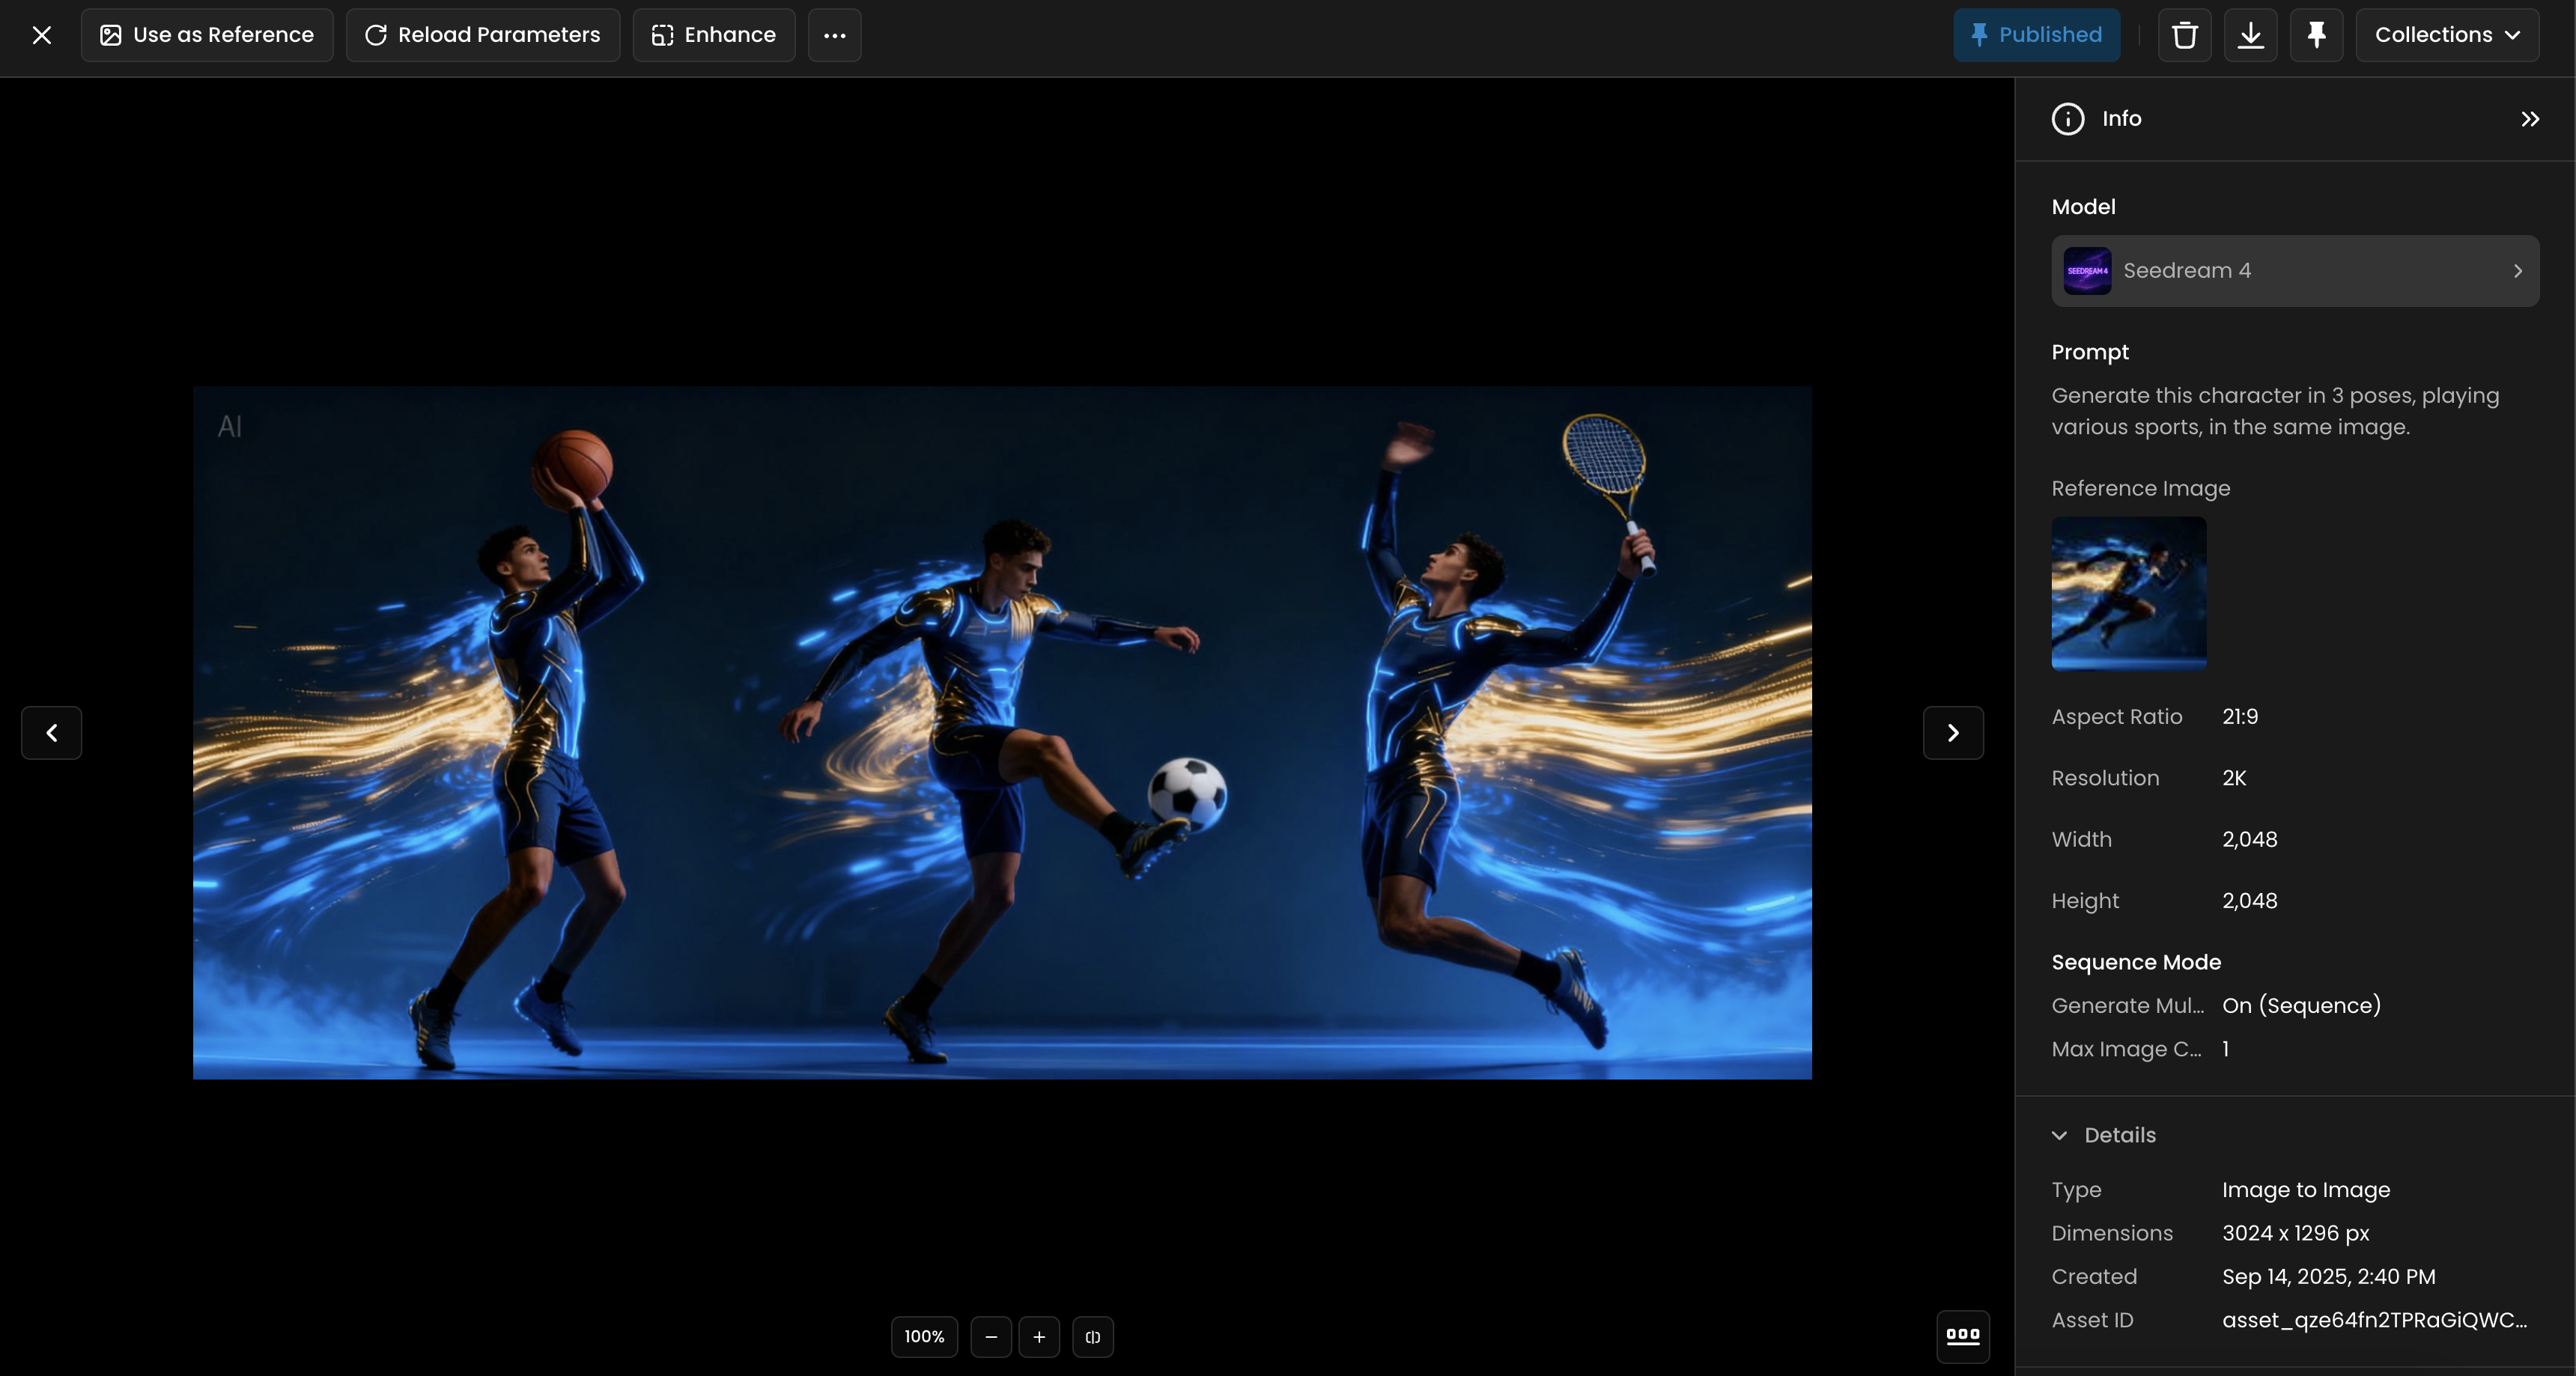The image size is (2576, 1376).
Task: Open the Seedream 4 model selector
Action: [x=2294, y=271]
